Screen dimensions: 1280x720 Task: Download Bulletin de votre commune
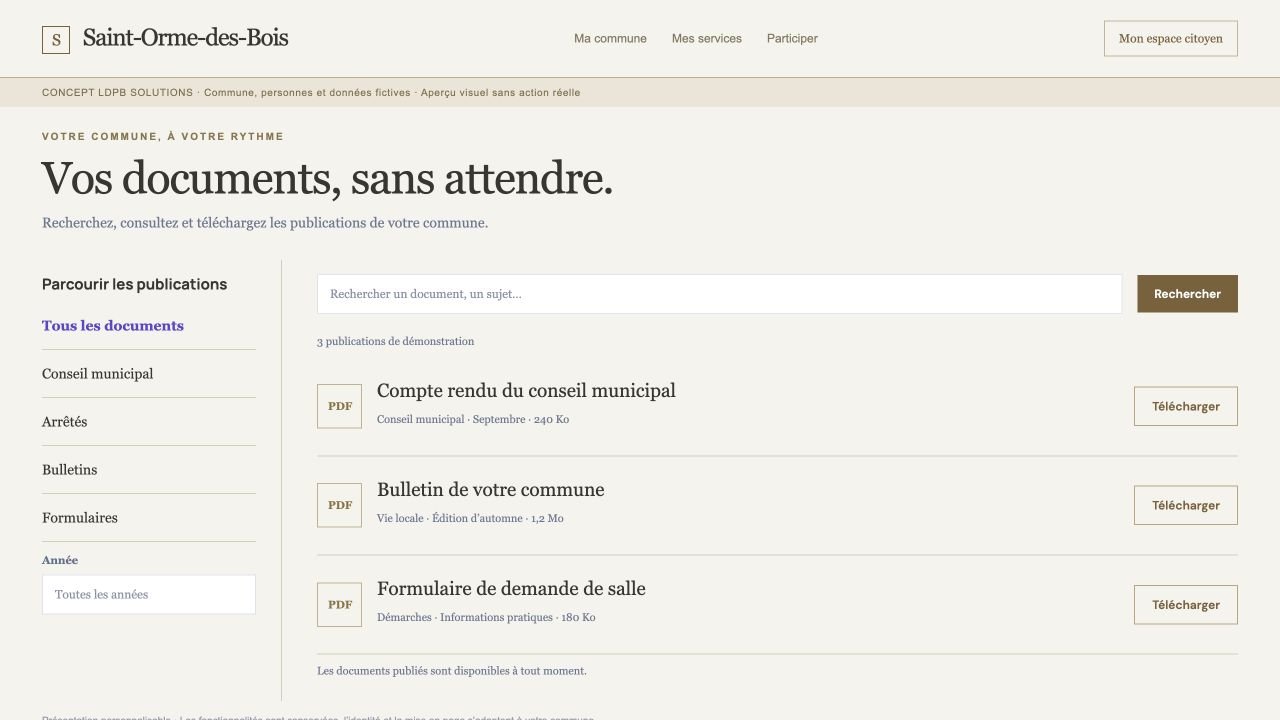click(x=1186, y=505)
